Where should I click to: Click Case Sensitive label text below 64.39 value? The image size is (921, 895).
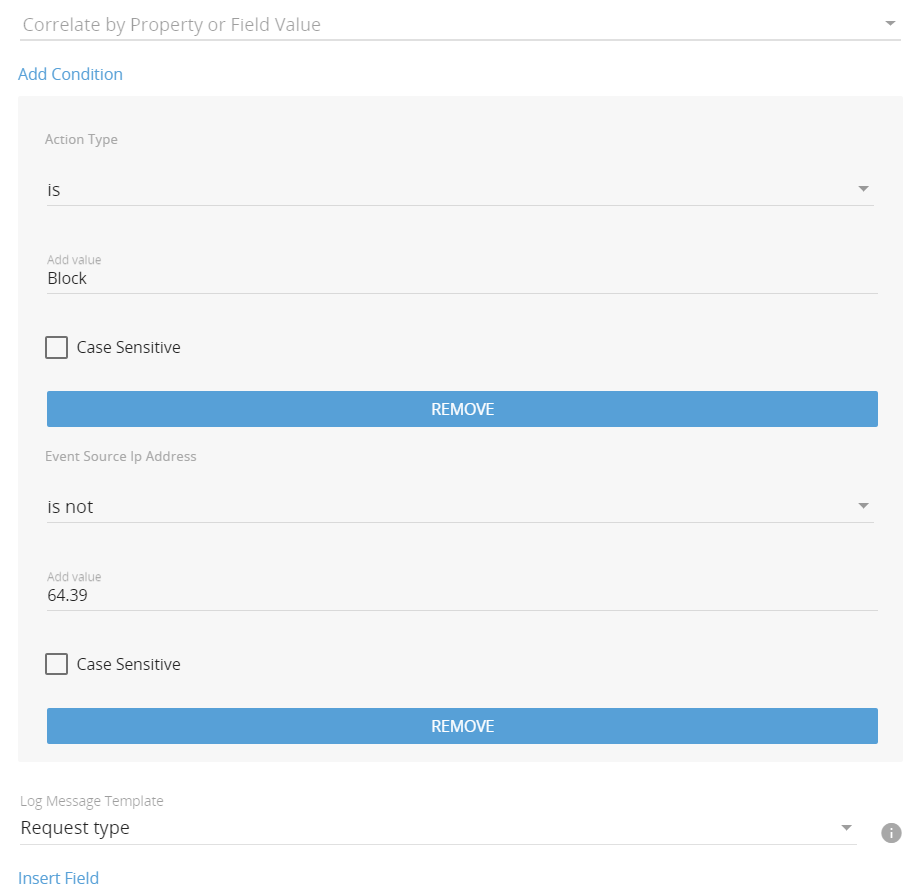point(128,665)
